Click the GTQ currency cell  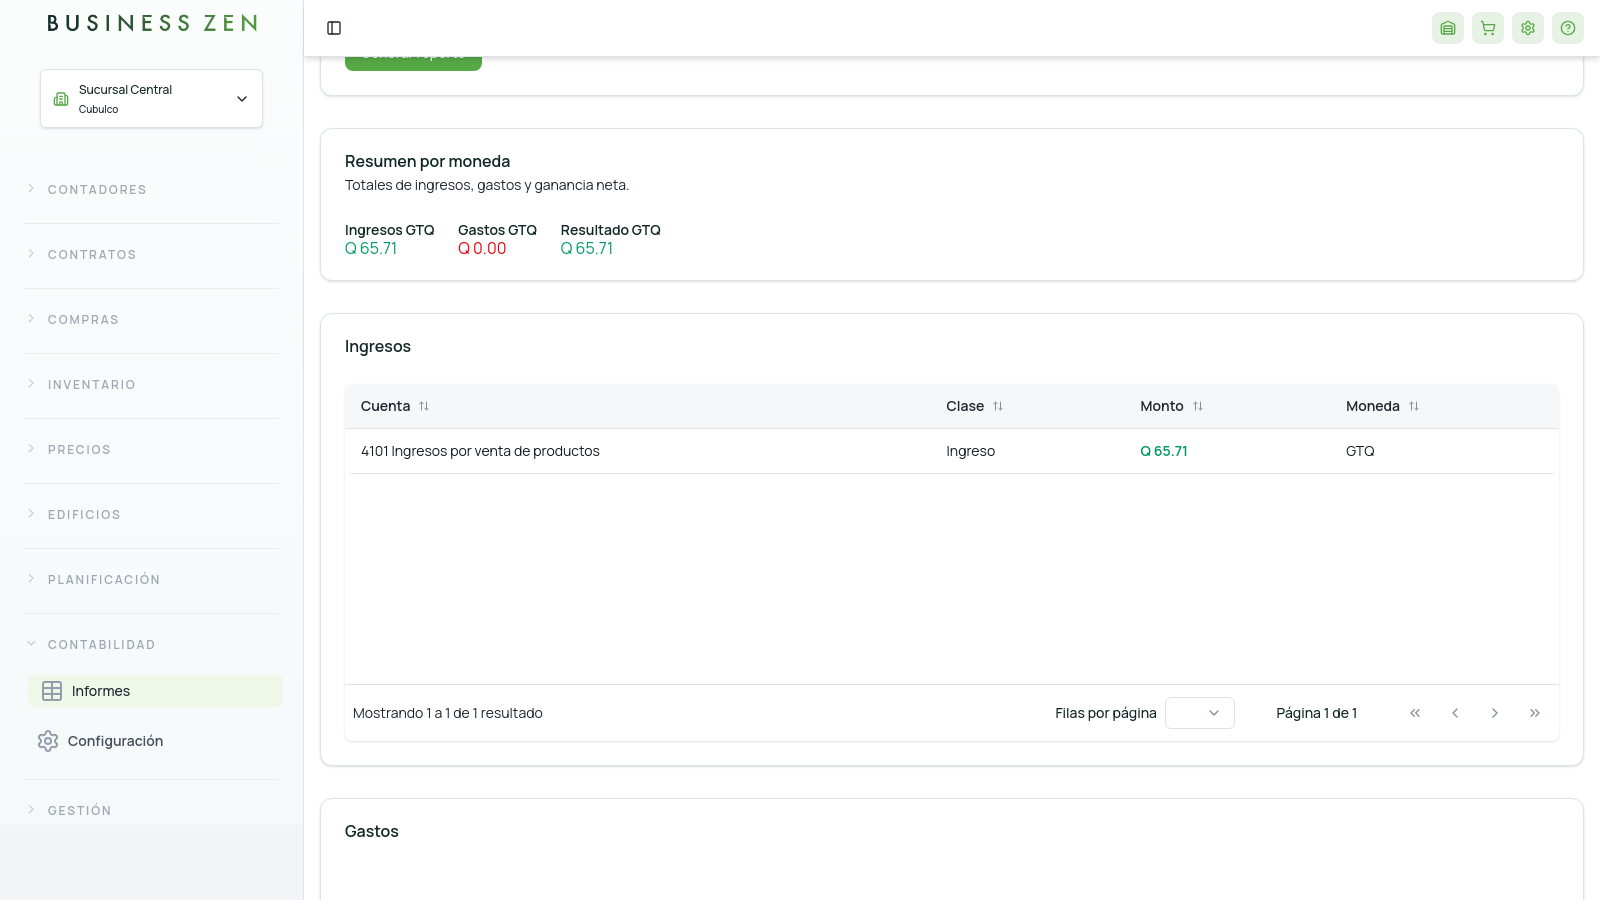coord(1360,451)
